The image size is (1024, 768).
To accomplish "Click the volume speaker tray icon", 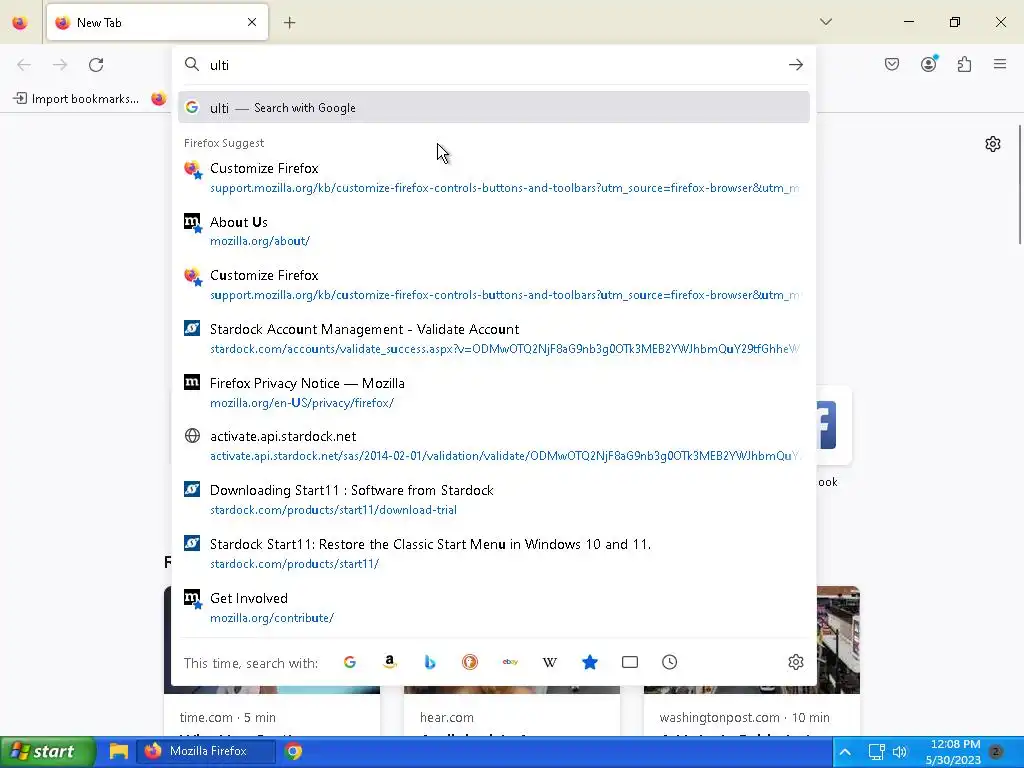I will (900, 752).
